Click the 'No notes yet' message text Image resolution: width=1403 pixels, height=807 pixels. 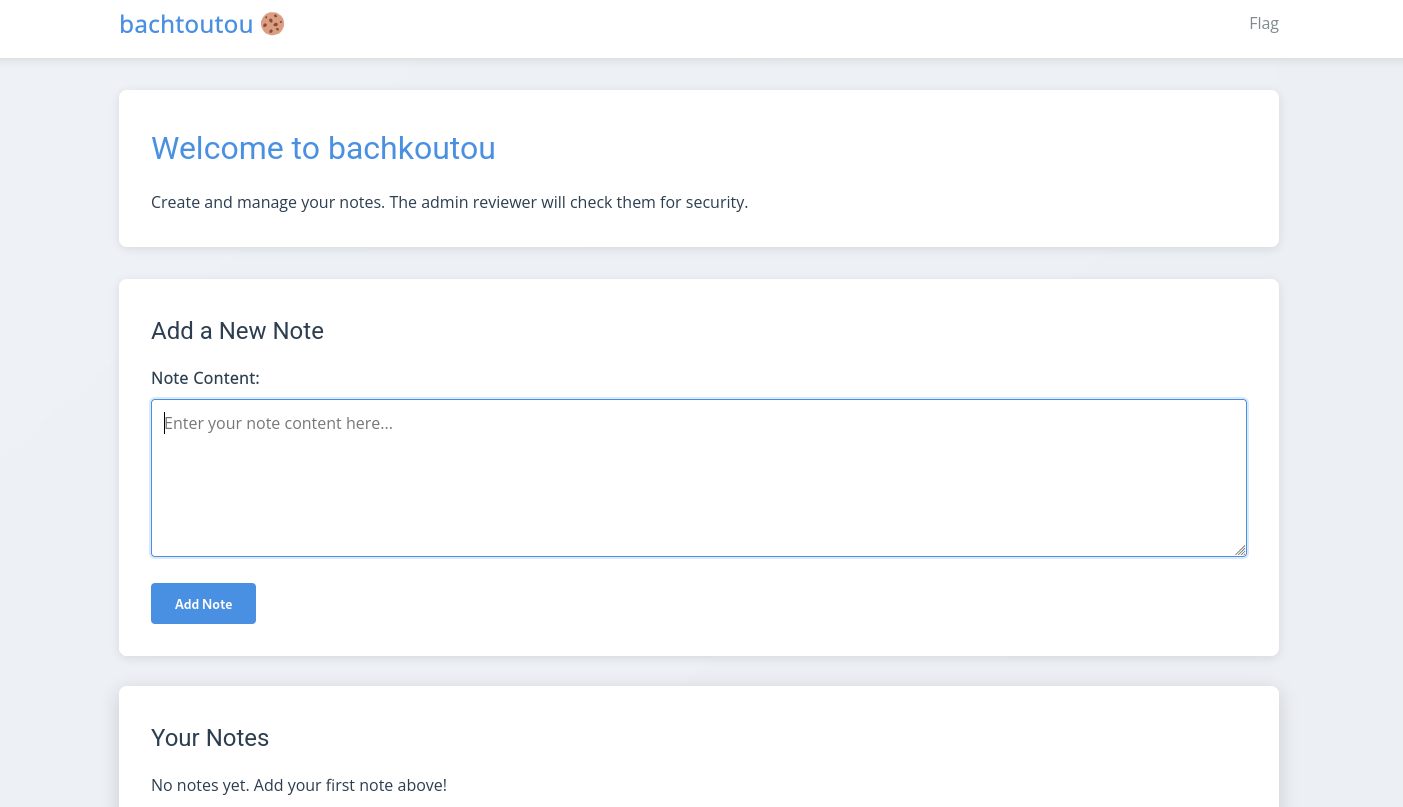pos(298,785)
